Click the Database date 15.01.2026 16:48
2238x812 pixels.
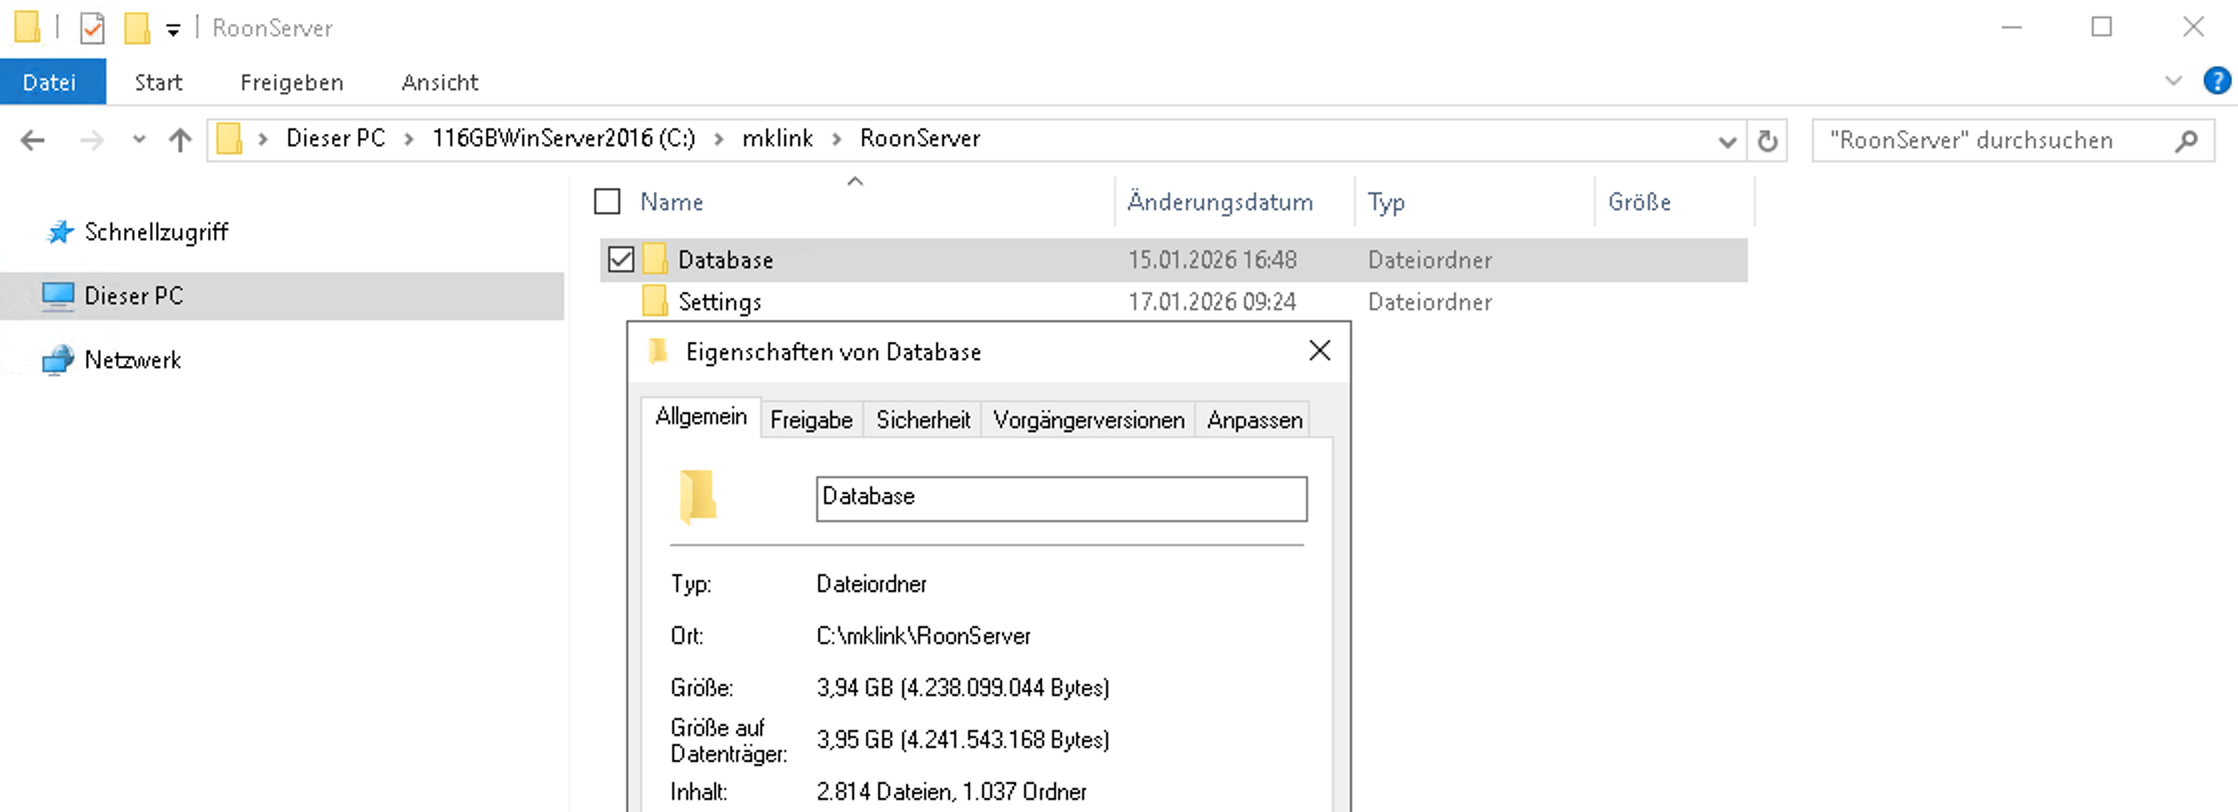1212,260
